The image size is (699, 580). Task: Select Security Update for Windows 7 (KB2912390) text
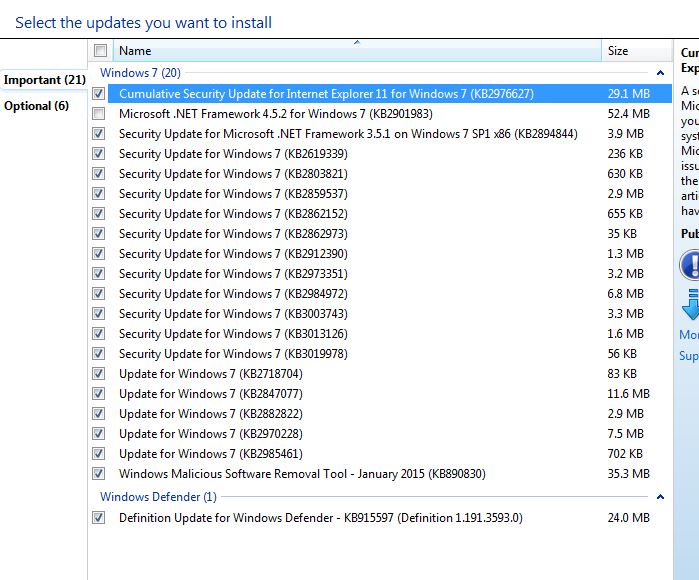[233, 254]
